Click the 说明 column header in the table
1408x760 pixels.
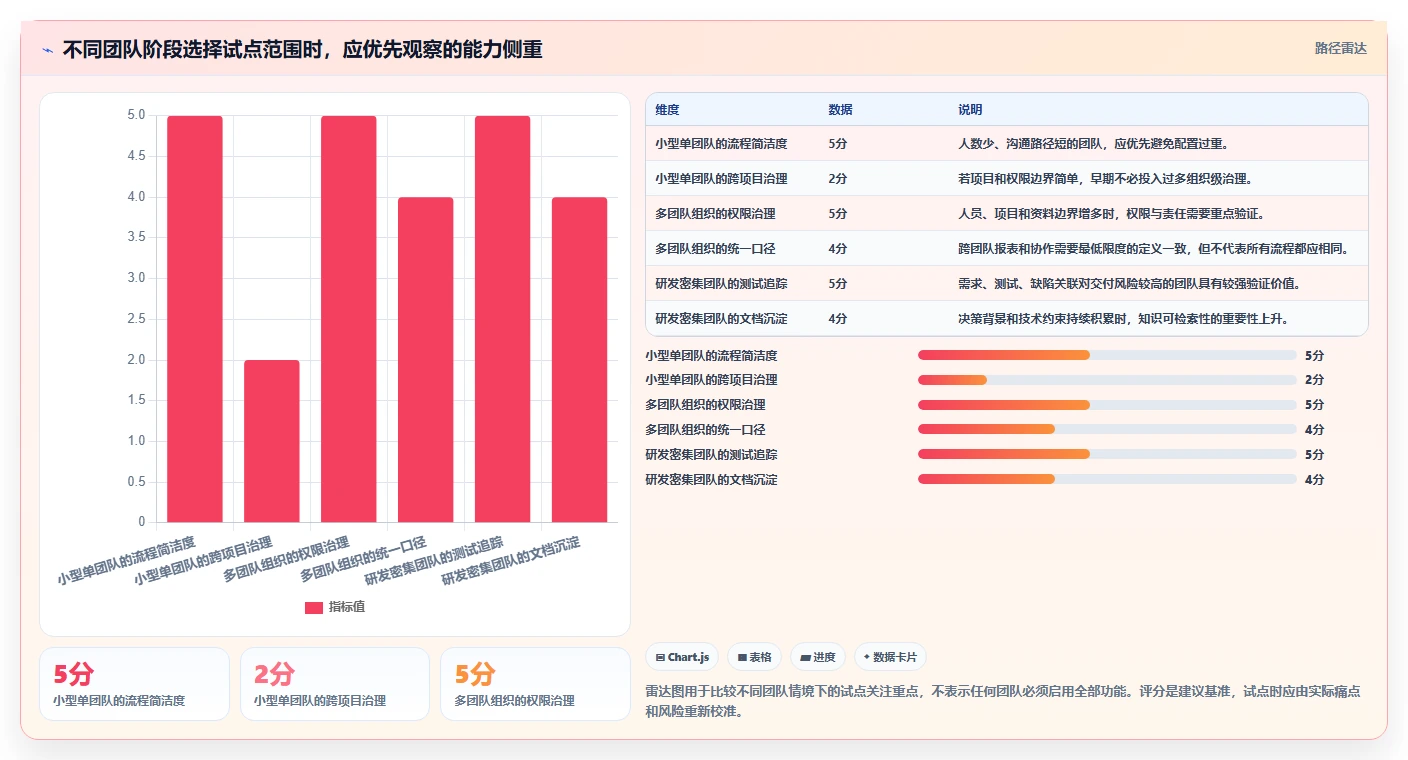pos(970,110)
